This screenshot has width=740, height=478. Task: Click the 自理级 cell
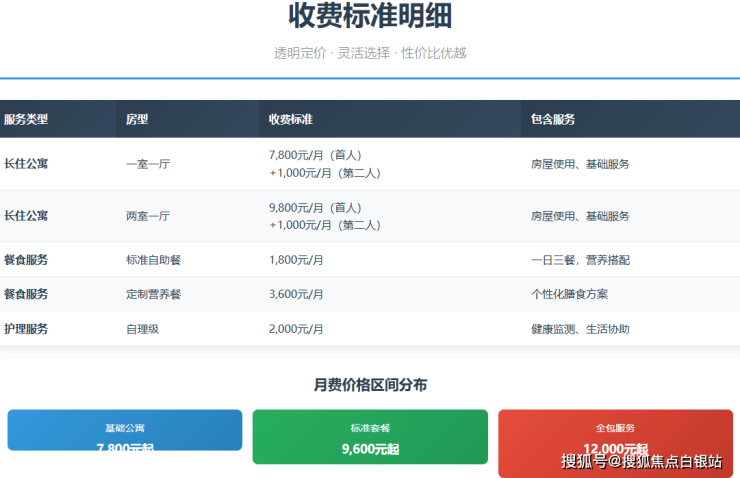tap(142, 329)
